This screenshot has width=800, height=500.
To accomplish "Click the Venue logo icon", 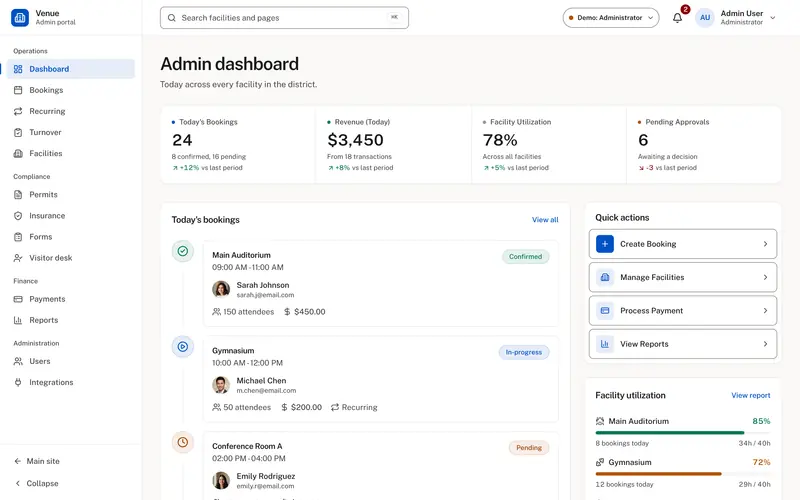I will point(20,17).
